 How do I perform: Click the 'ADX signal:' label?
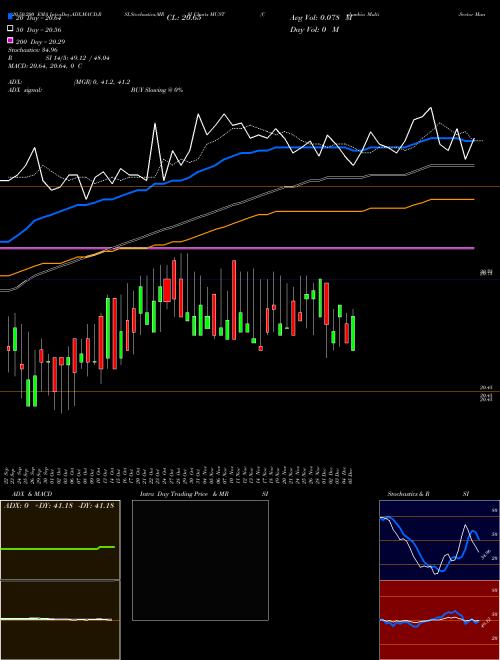click(25, 90)
